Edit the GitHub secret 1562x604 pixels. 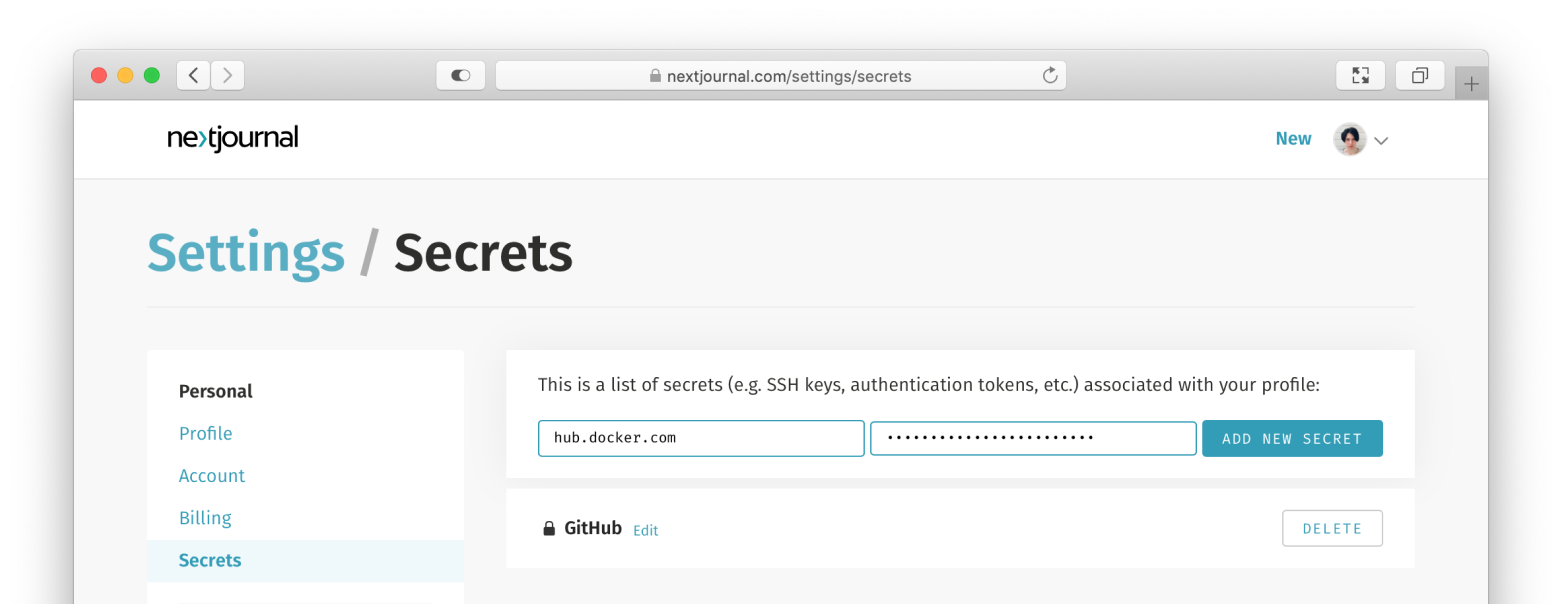[646, 530]
